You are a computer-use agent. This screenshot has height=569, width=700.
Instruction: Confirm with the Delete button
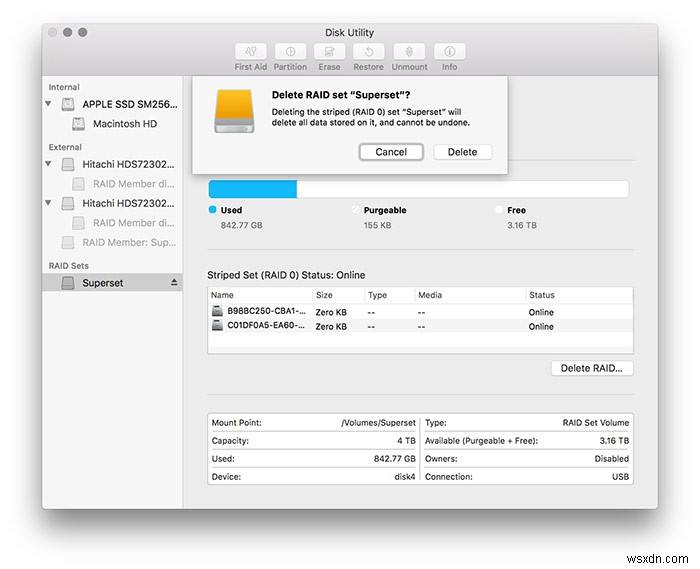coord(462,152)
